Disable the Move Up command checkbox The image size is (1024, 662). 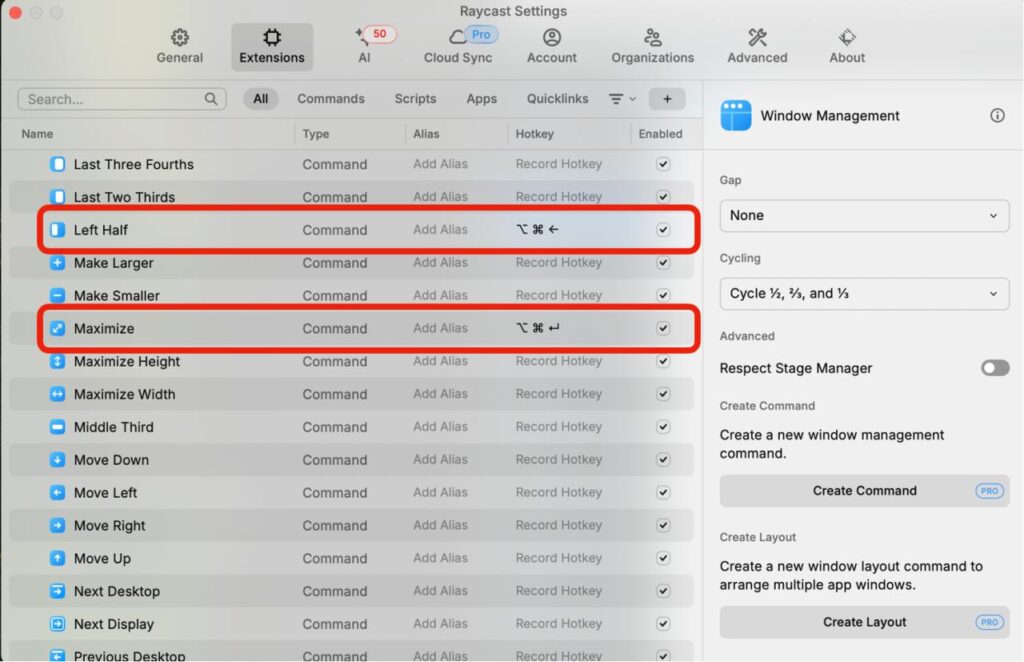[663, 558]
